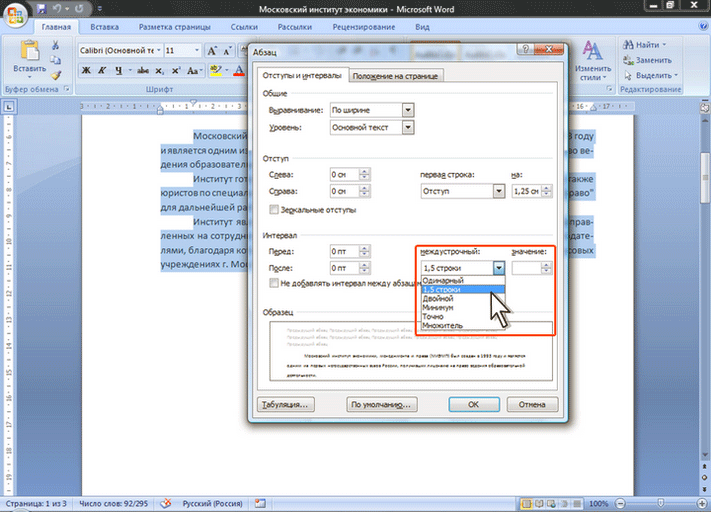Cut selection with scissors icon
The width and height of the screenshot is (711, 512).
click(x=55, y=45)
